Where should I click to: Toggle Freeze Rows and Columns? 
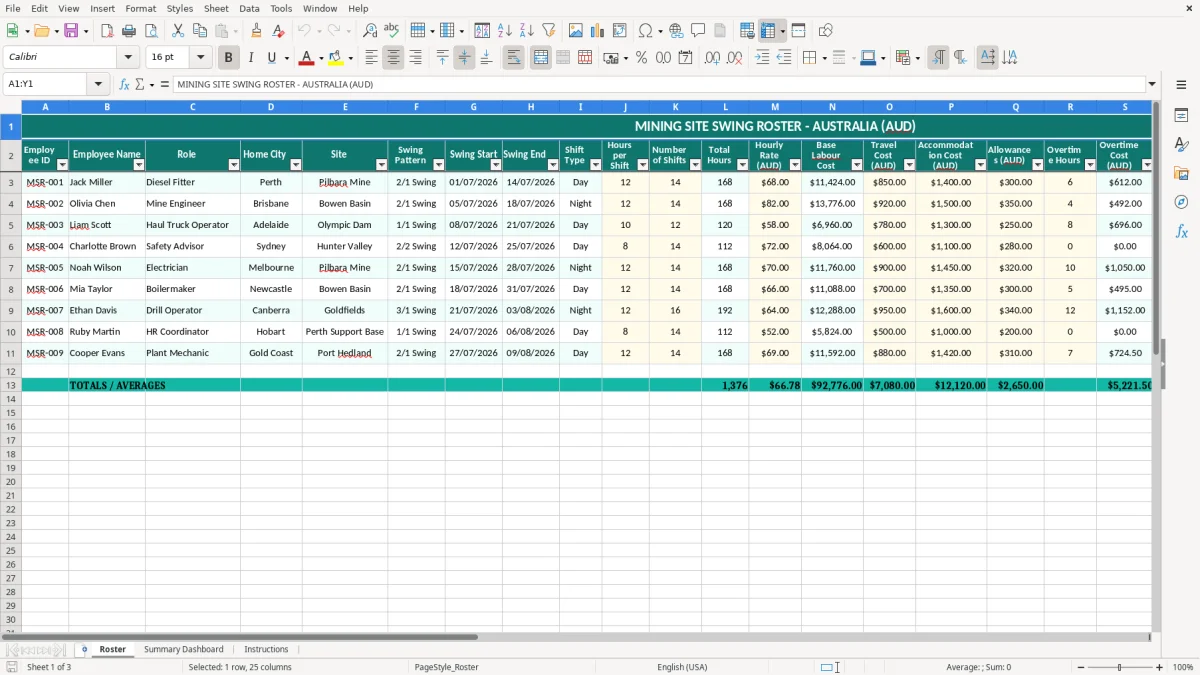(768, 31)
